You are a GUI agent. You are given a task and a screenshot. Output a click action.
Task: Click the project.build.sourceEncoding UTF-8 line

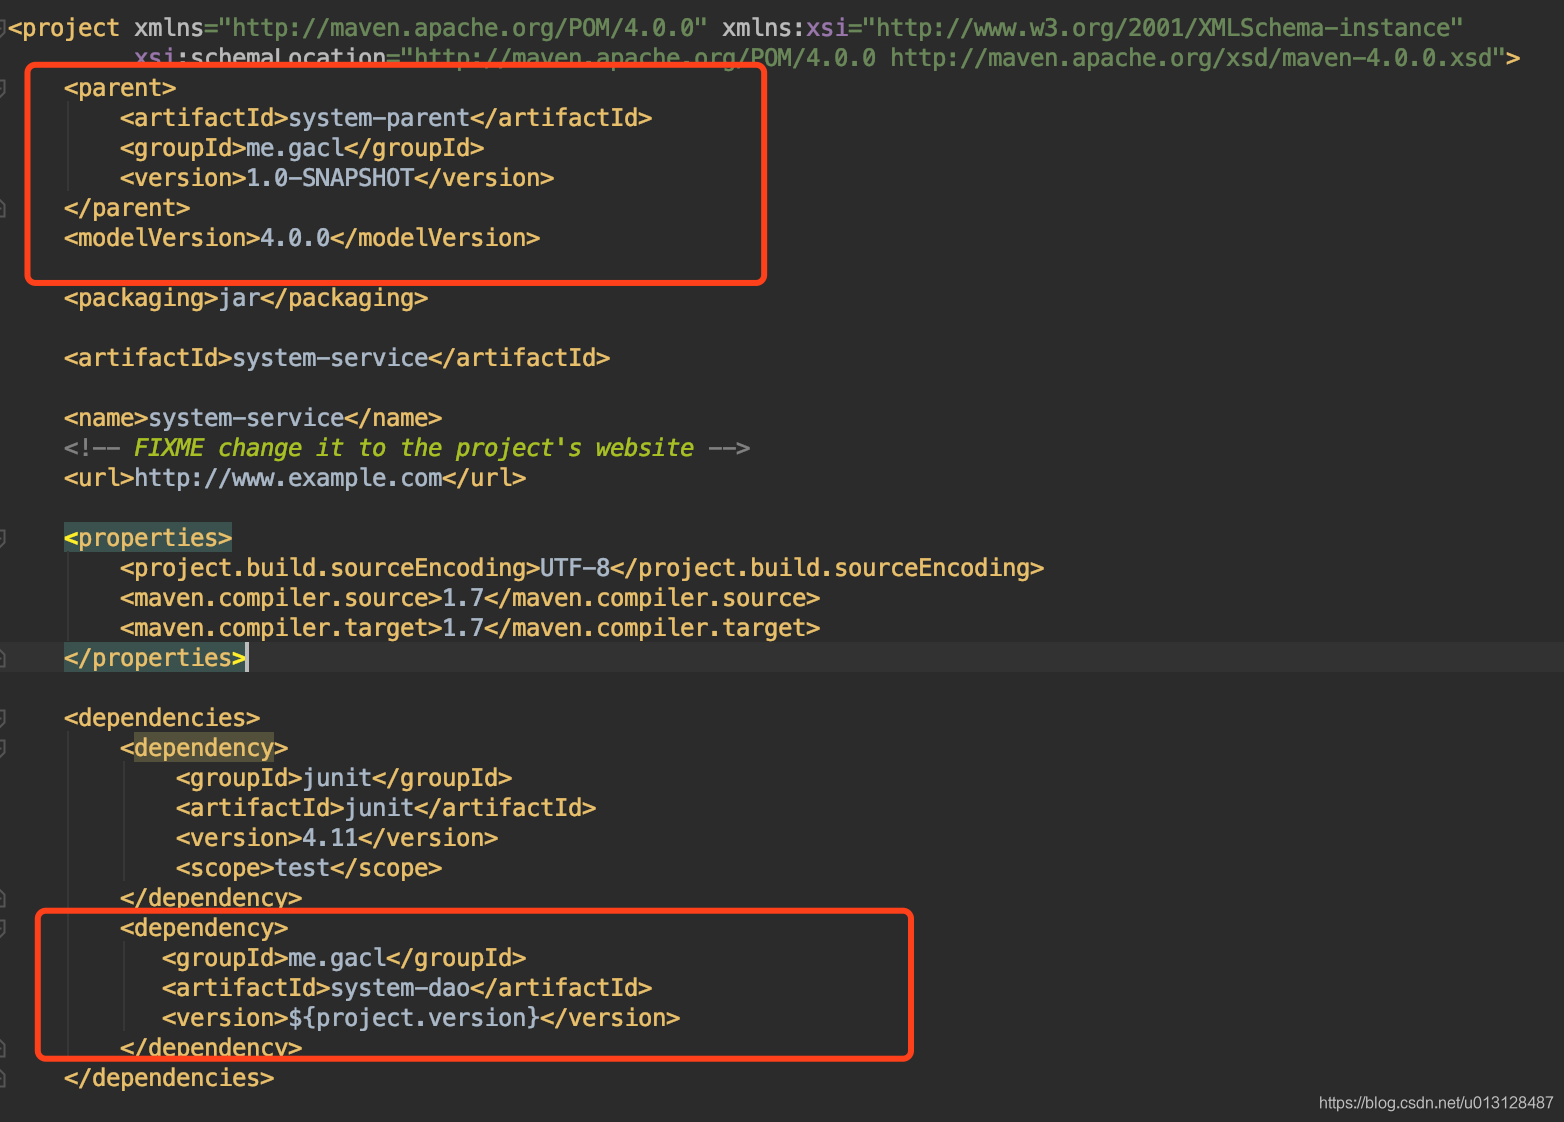click(582, 568)
